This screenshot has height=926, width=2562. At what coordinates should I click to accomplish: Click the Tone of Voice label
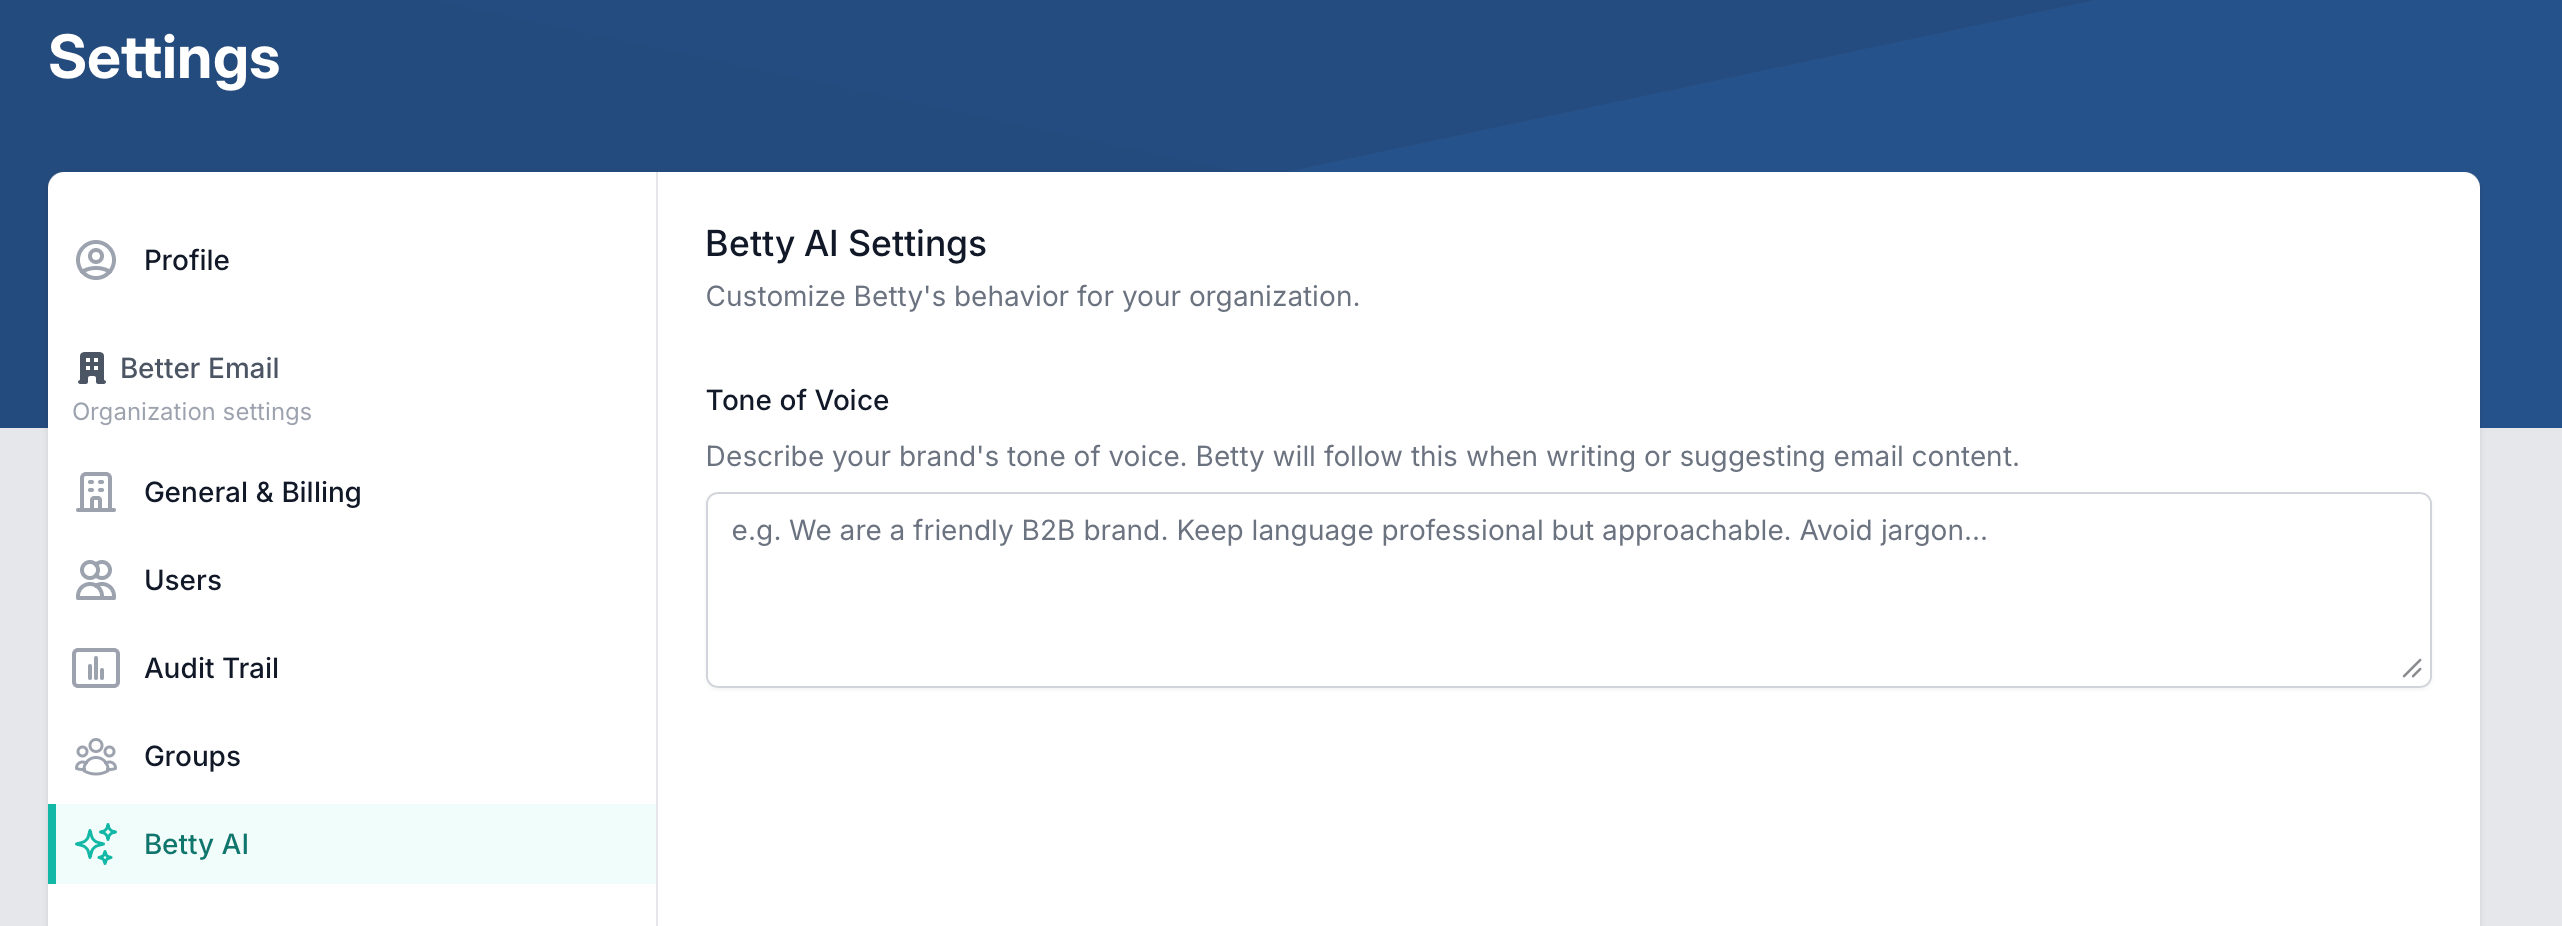pos(797,400)
